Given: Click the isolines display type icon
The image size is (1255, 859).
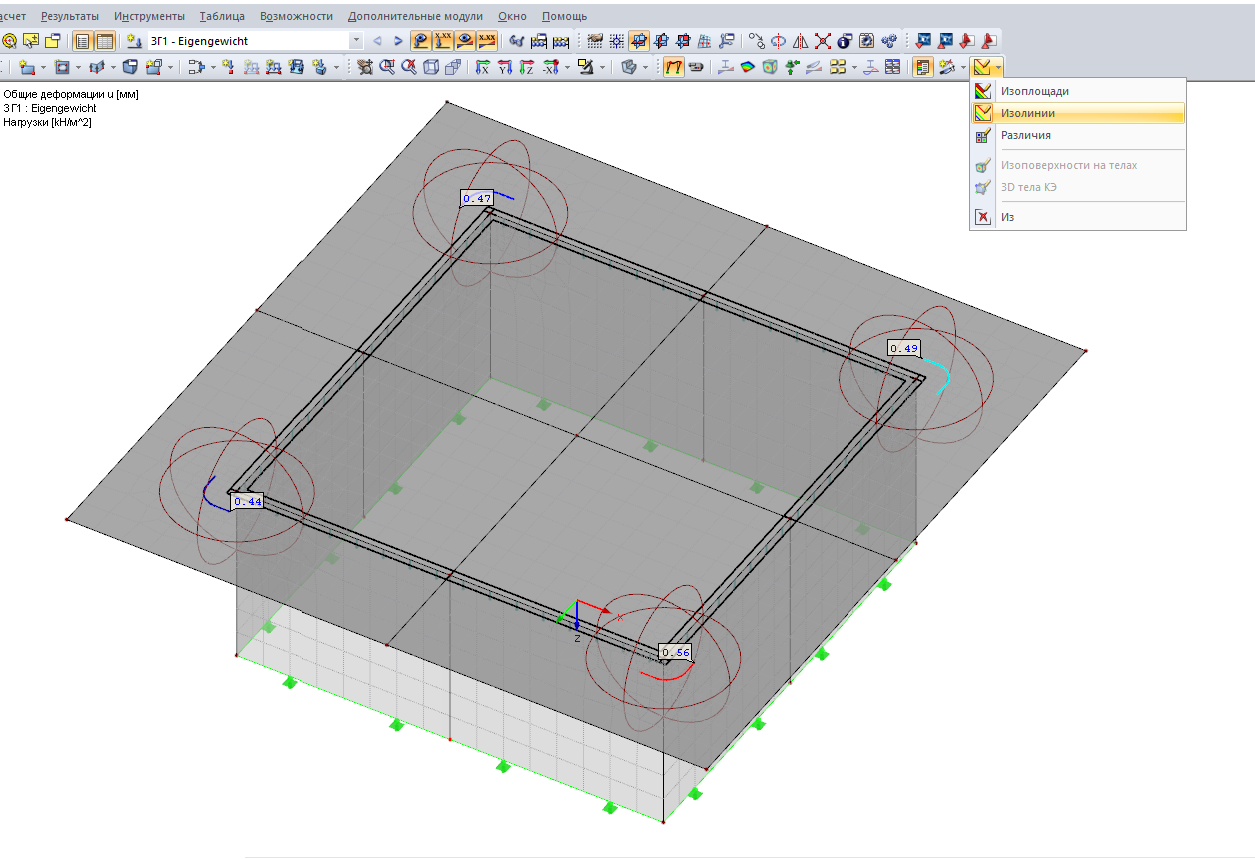Looking at the screenshot, I should pos(983,67).
